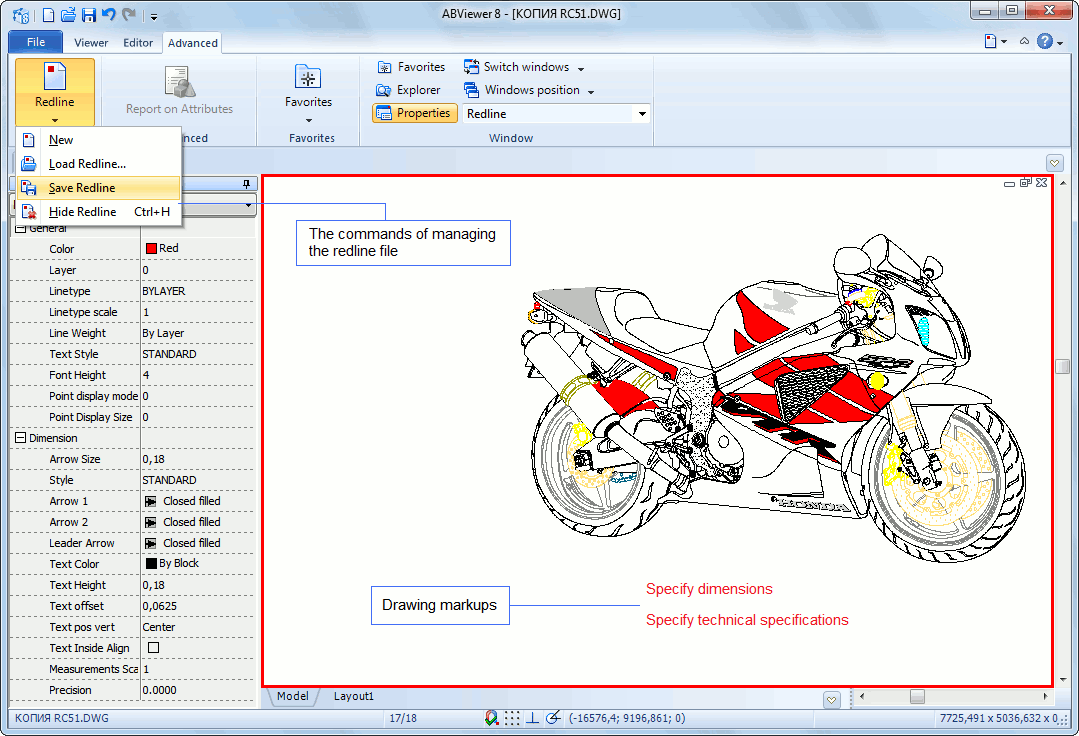This screenshot has height=736, width=1079.
Task: Choose Load Redline... from the menu
Action: tap(98, 164)
